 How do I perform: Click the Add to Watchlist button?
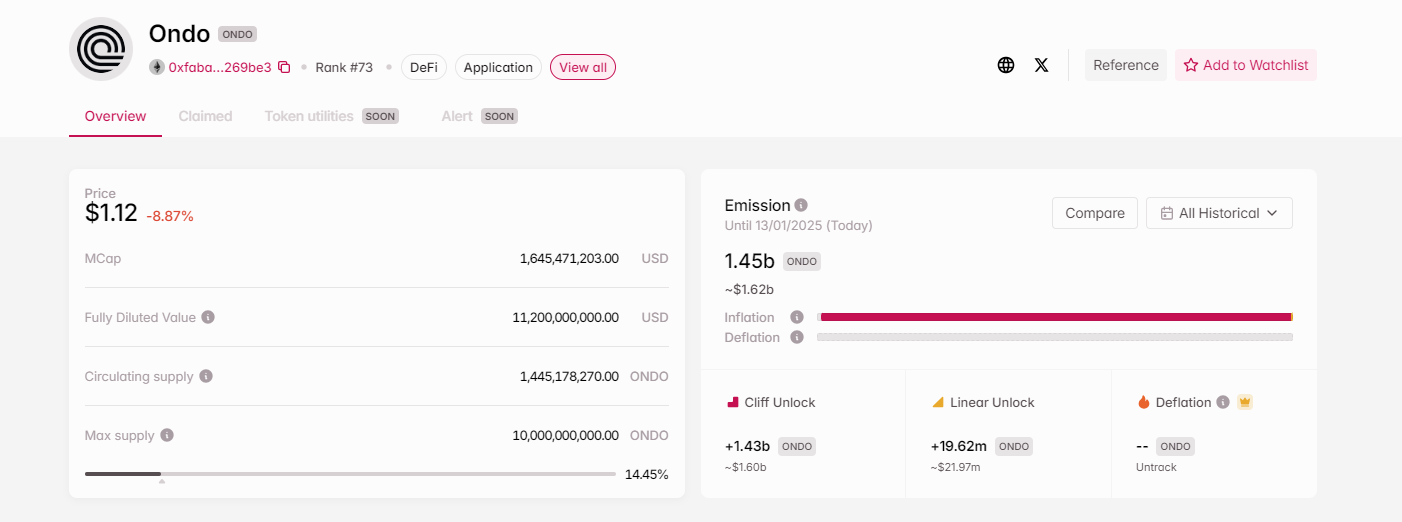(1246, 65)
